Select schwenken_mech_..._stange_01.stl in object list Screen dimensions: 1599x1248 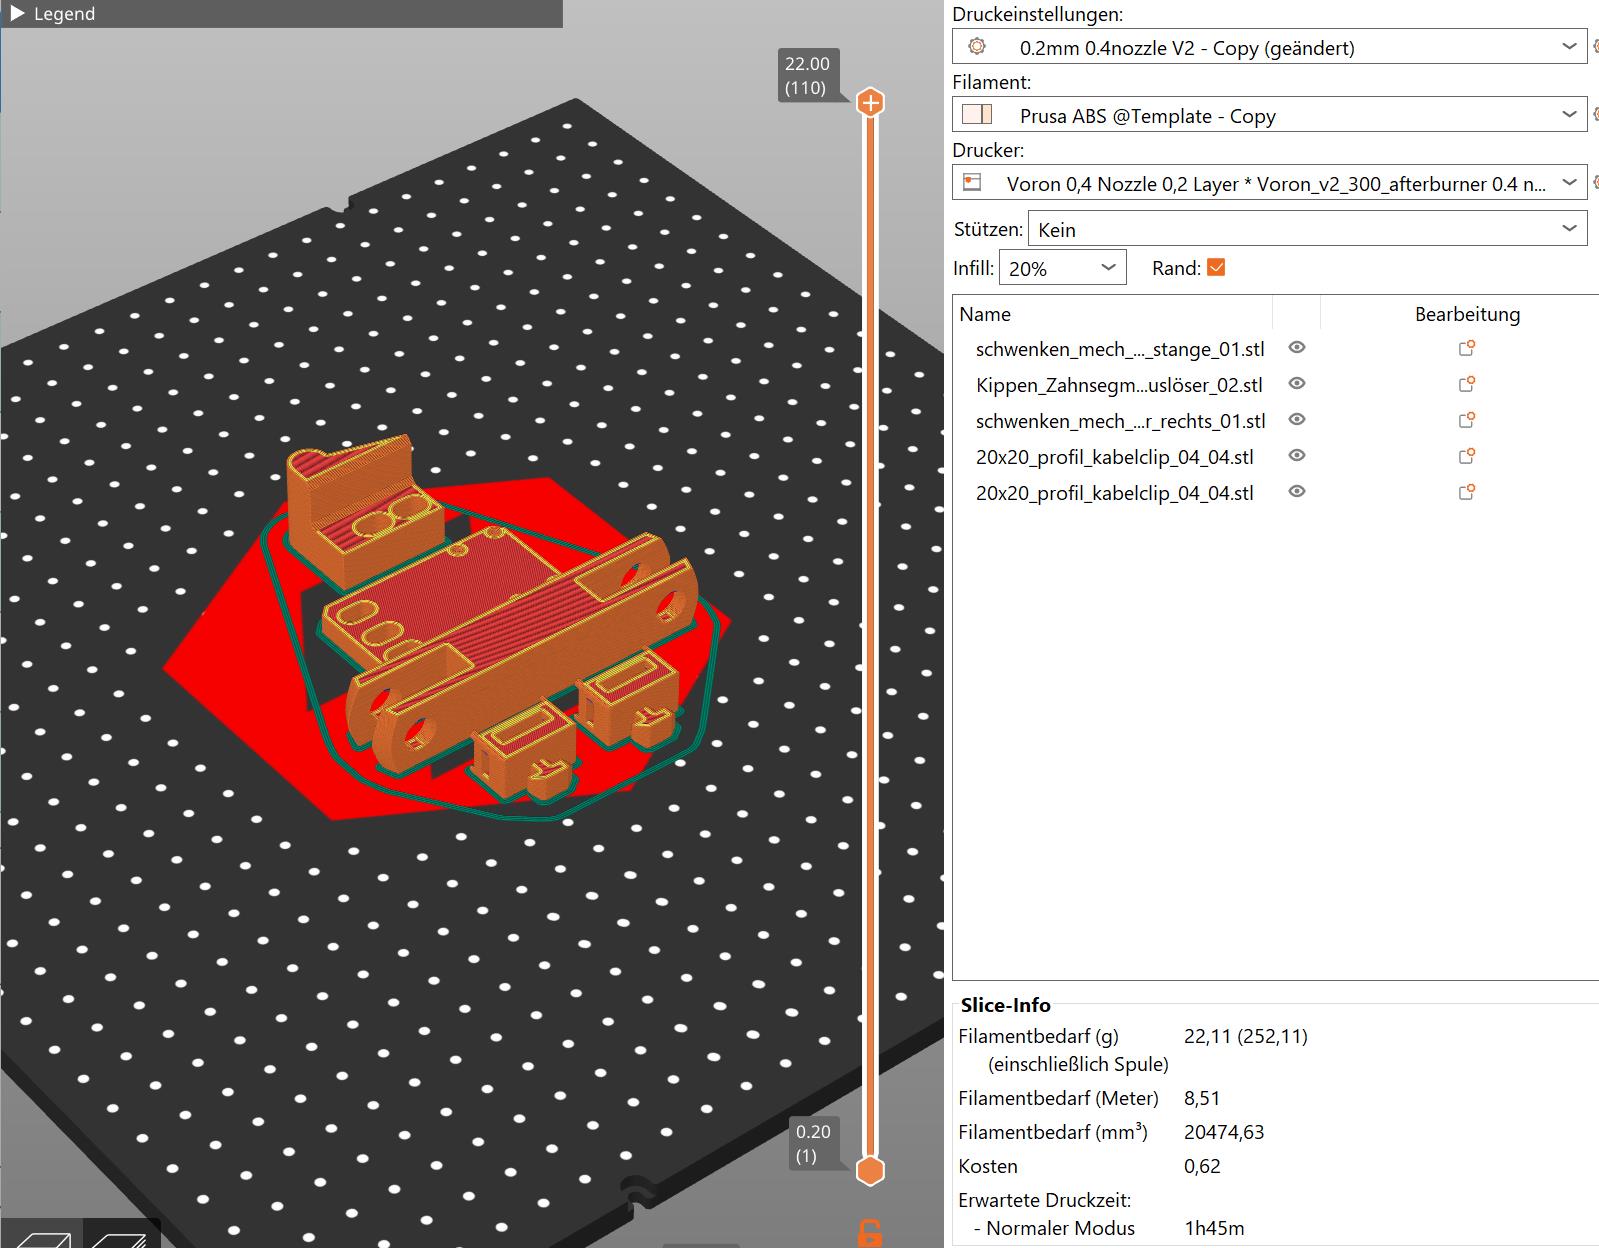(x=1120, y=349)
